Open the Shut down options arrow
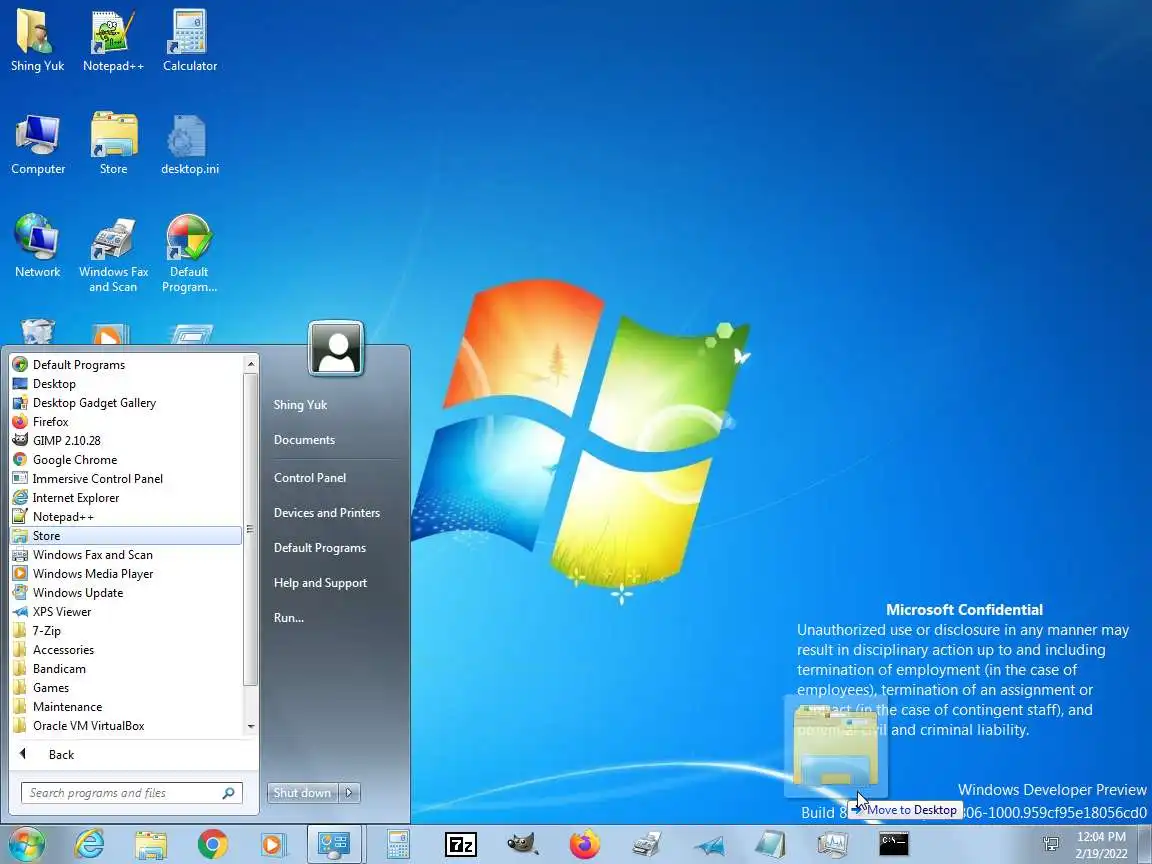The width and height of the screenshot is (1152, 864). point(350,793)
